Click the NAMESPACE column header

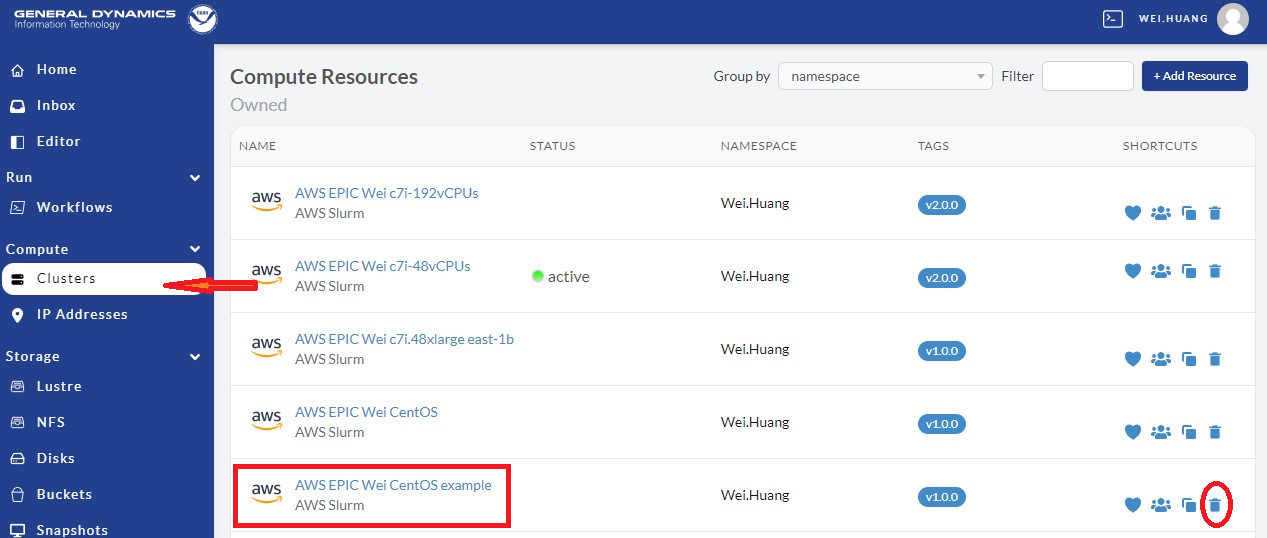(x=758, y=146)
